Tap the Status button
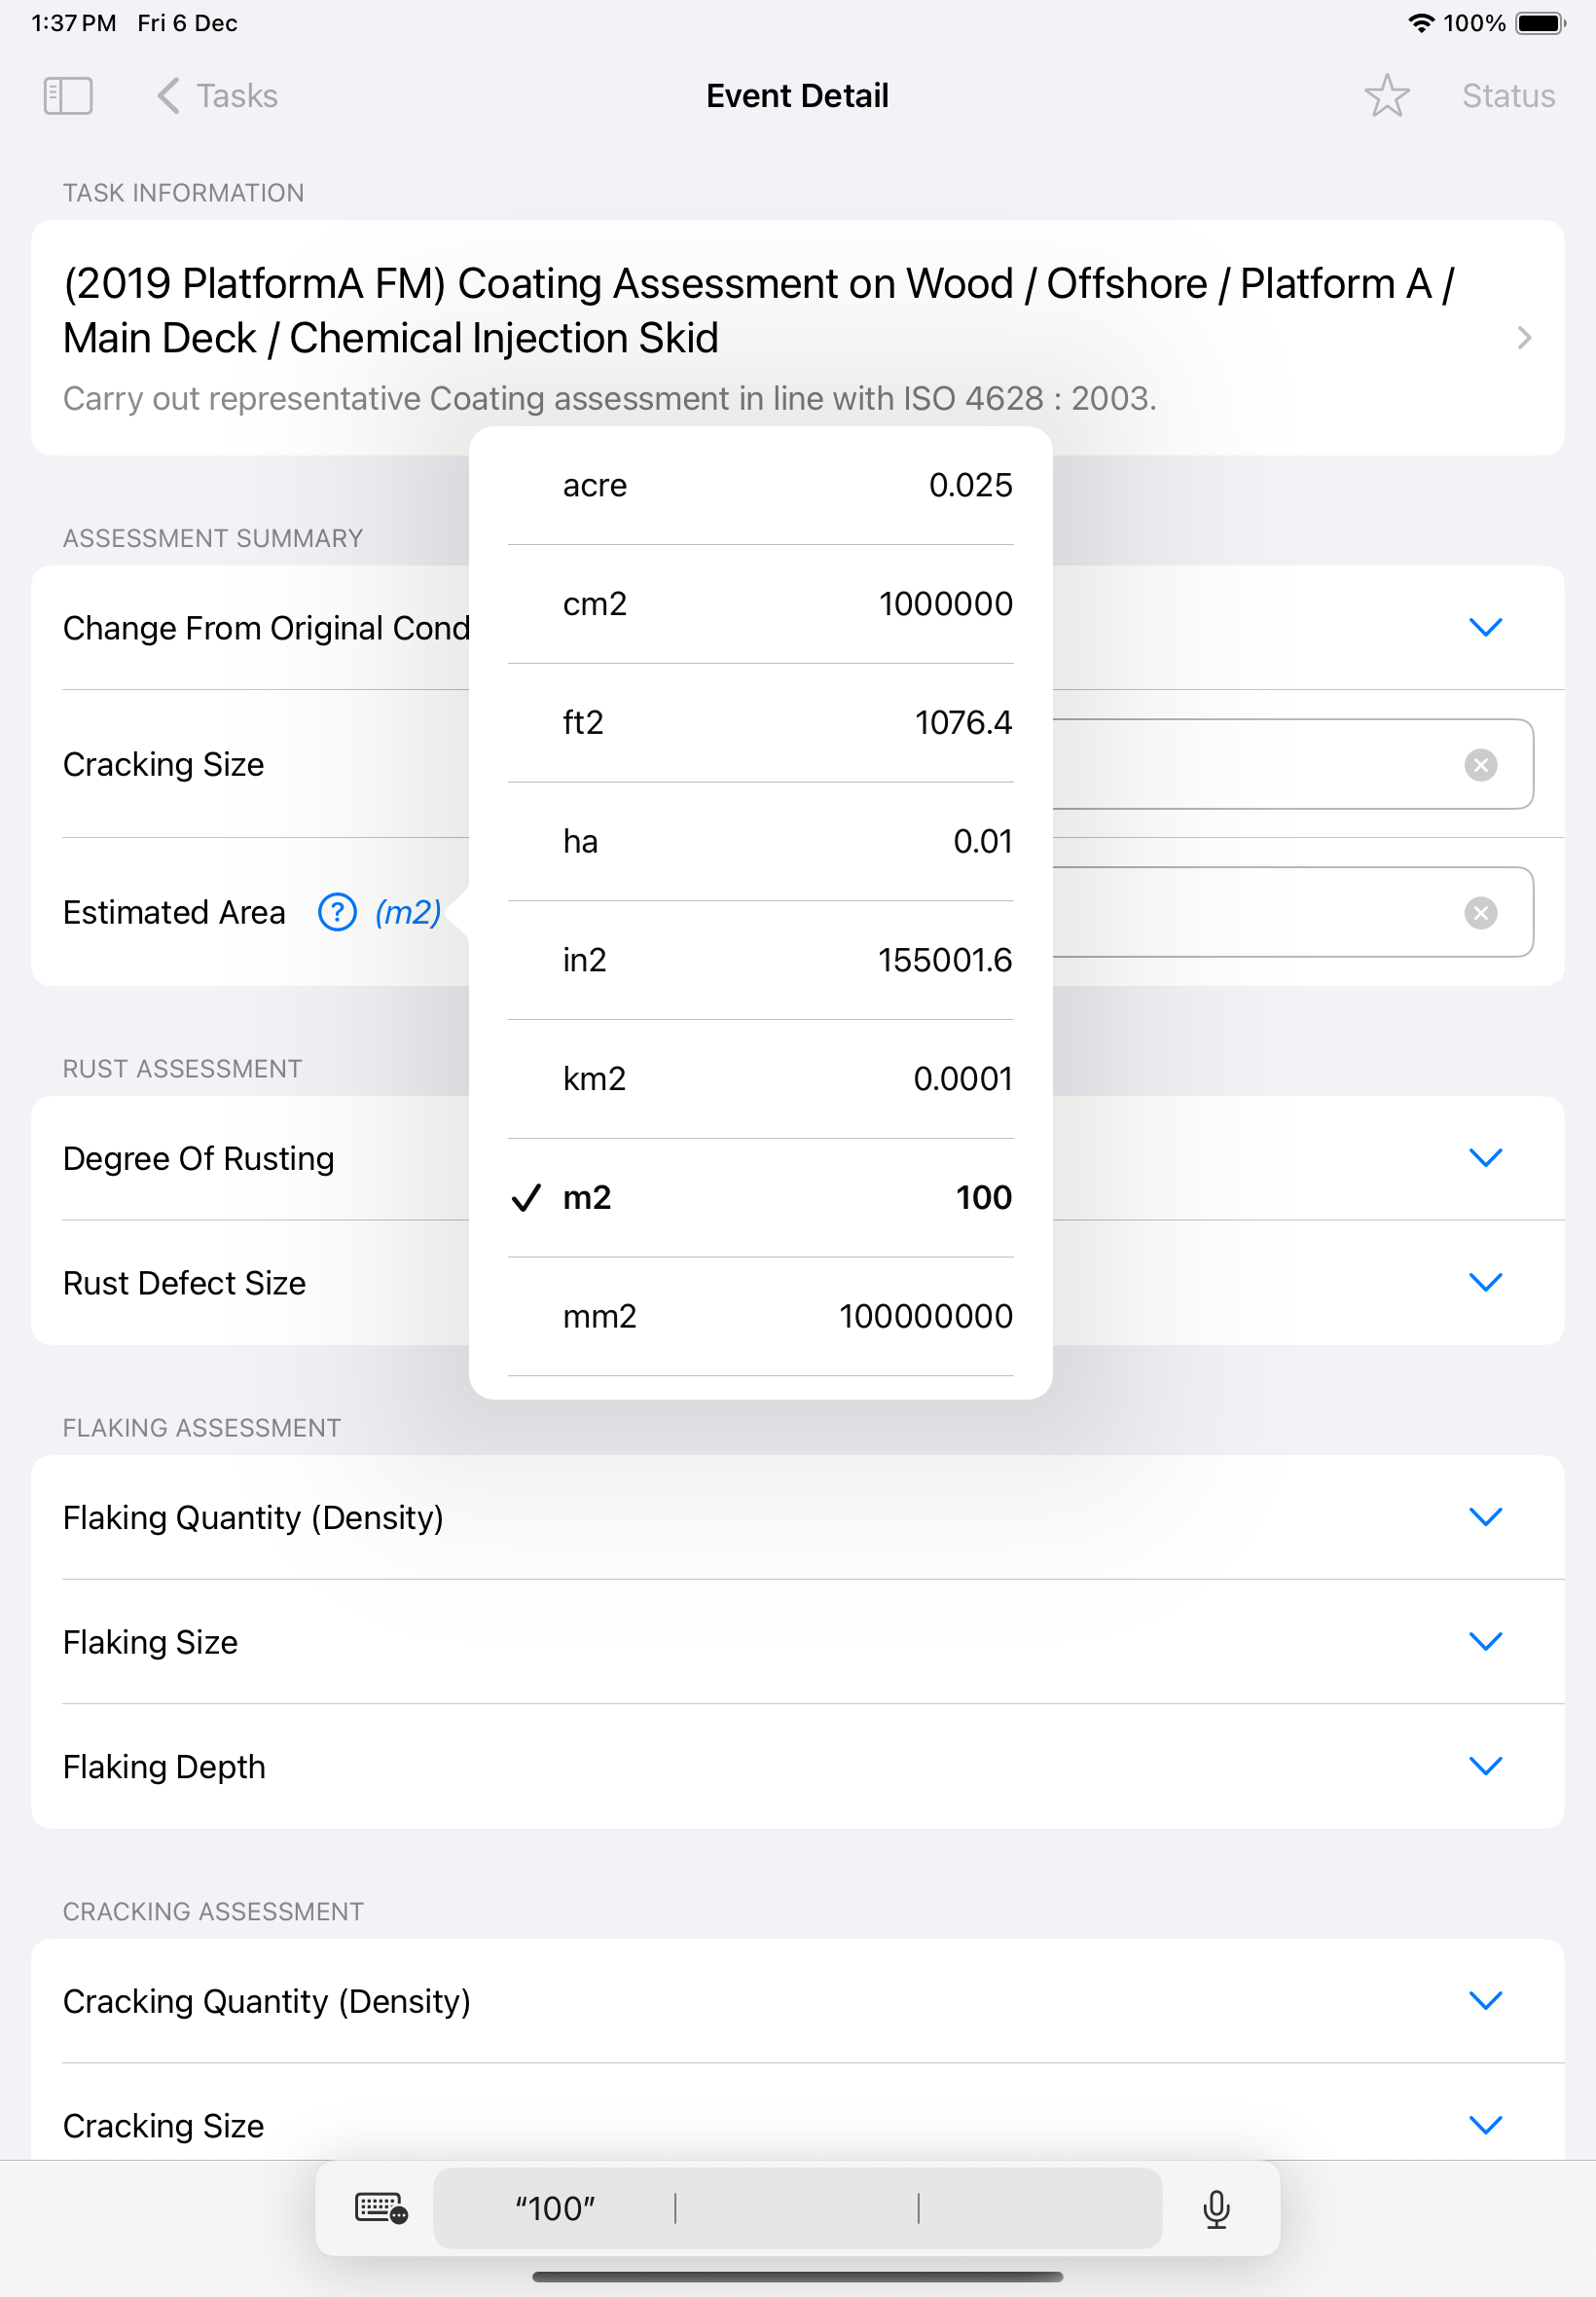The width and height of the screenshot is (1596, 2297). click(x=1508, y=96)
